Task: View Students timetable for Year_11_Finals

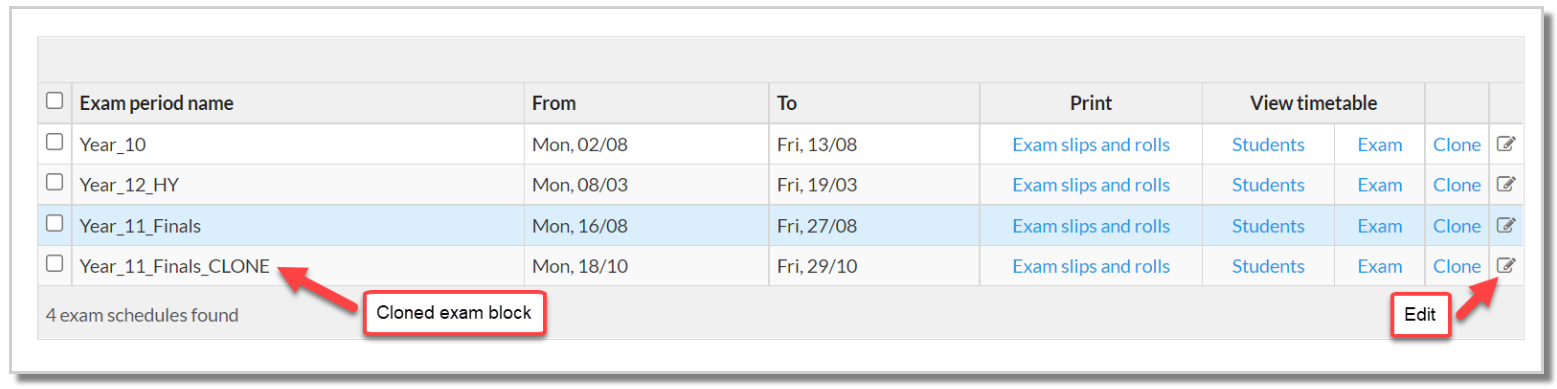Action: [x=1268, y=226]
